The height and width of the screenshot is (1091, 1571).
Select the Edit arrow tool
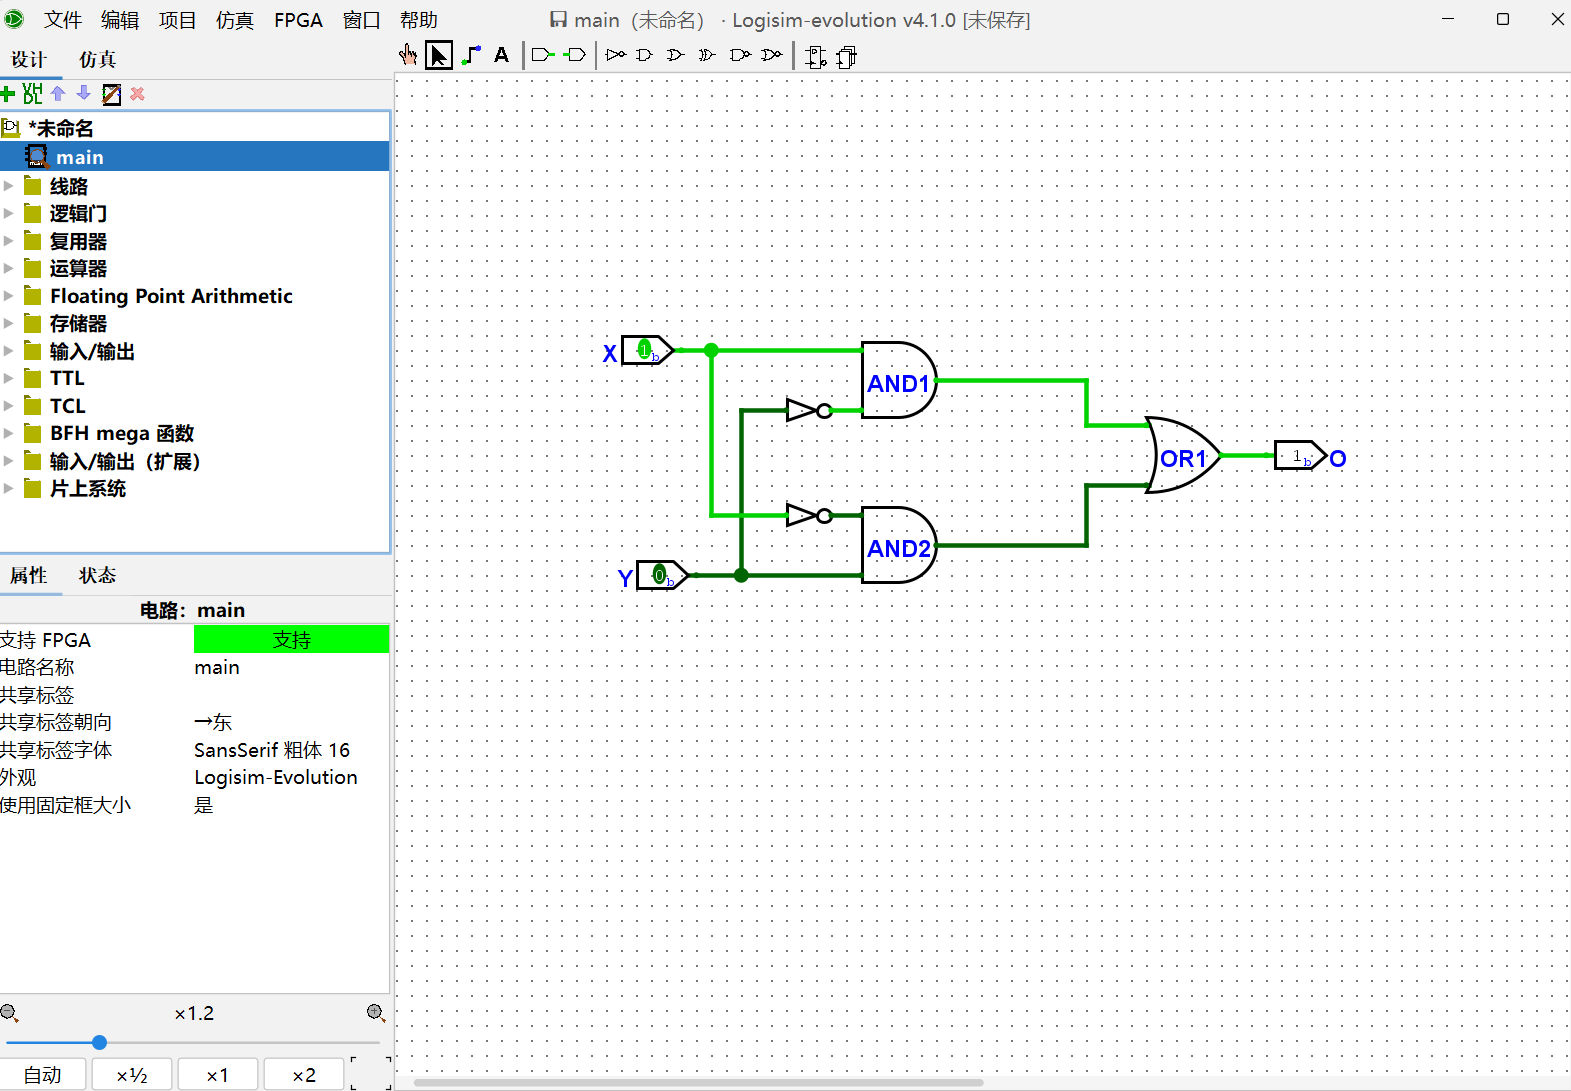point(439,55)
